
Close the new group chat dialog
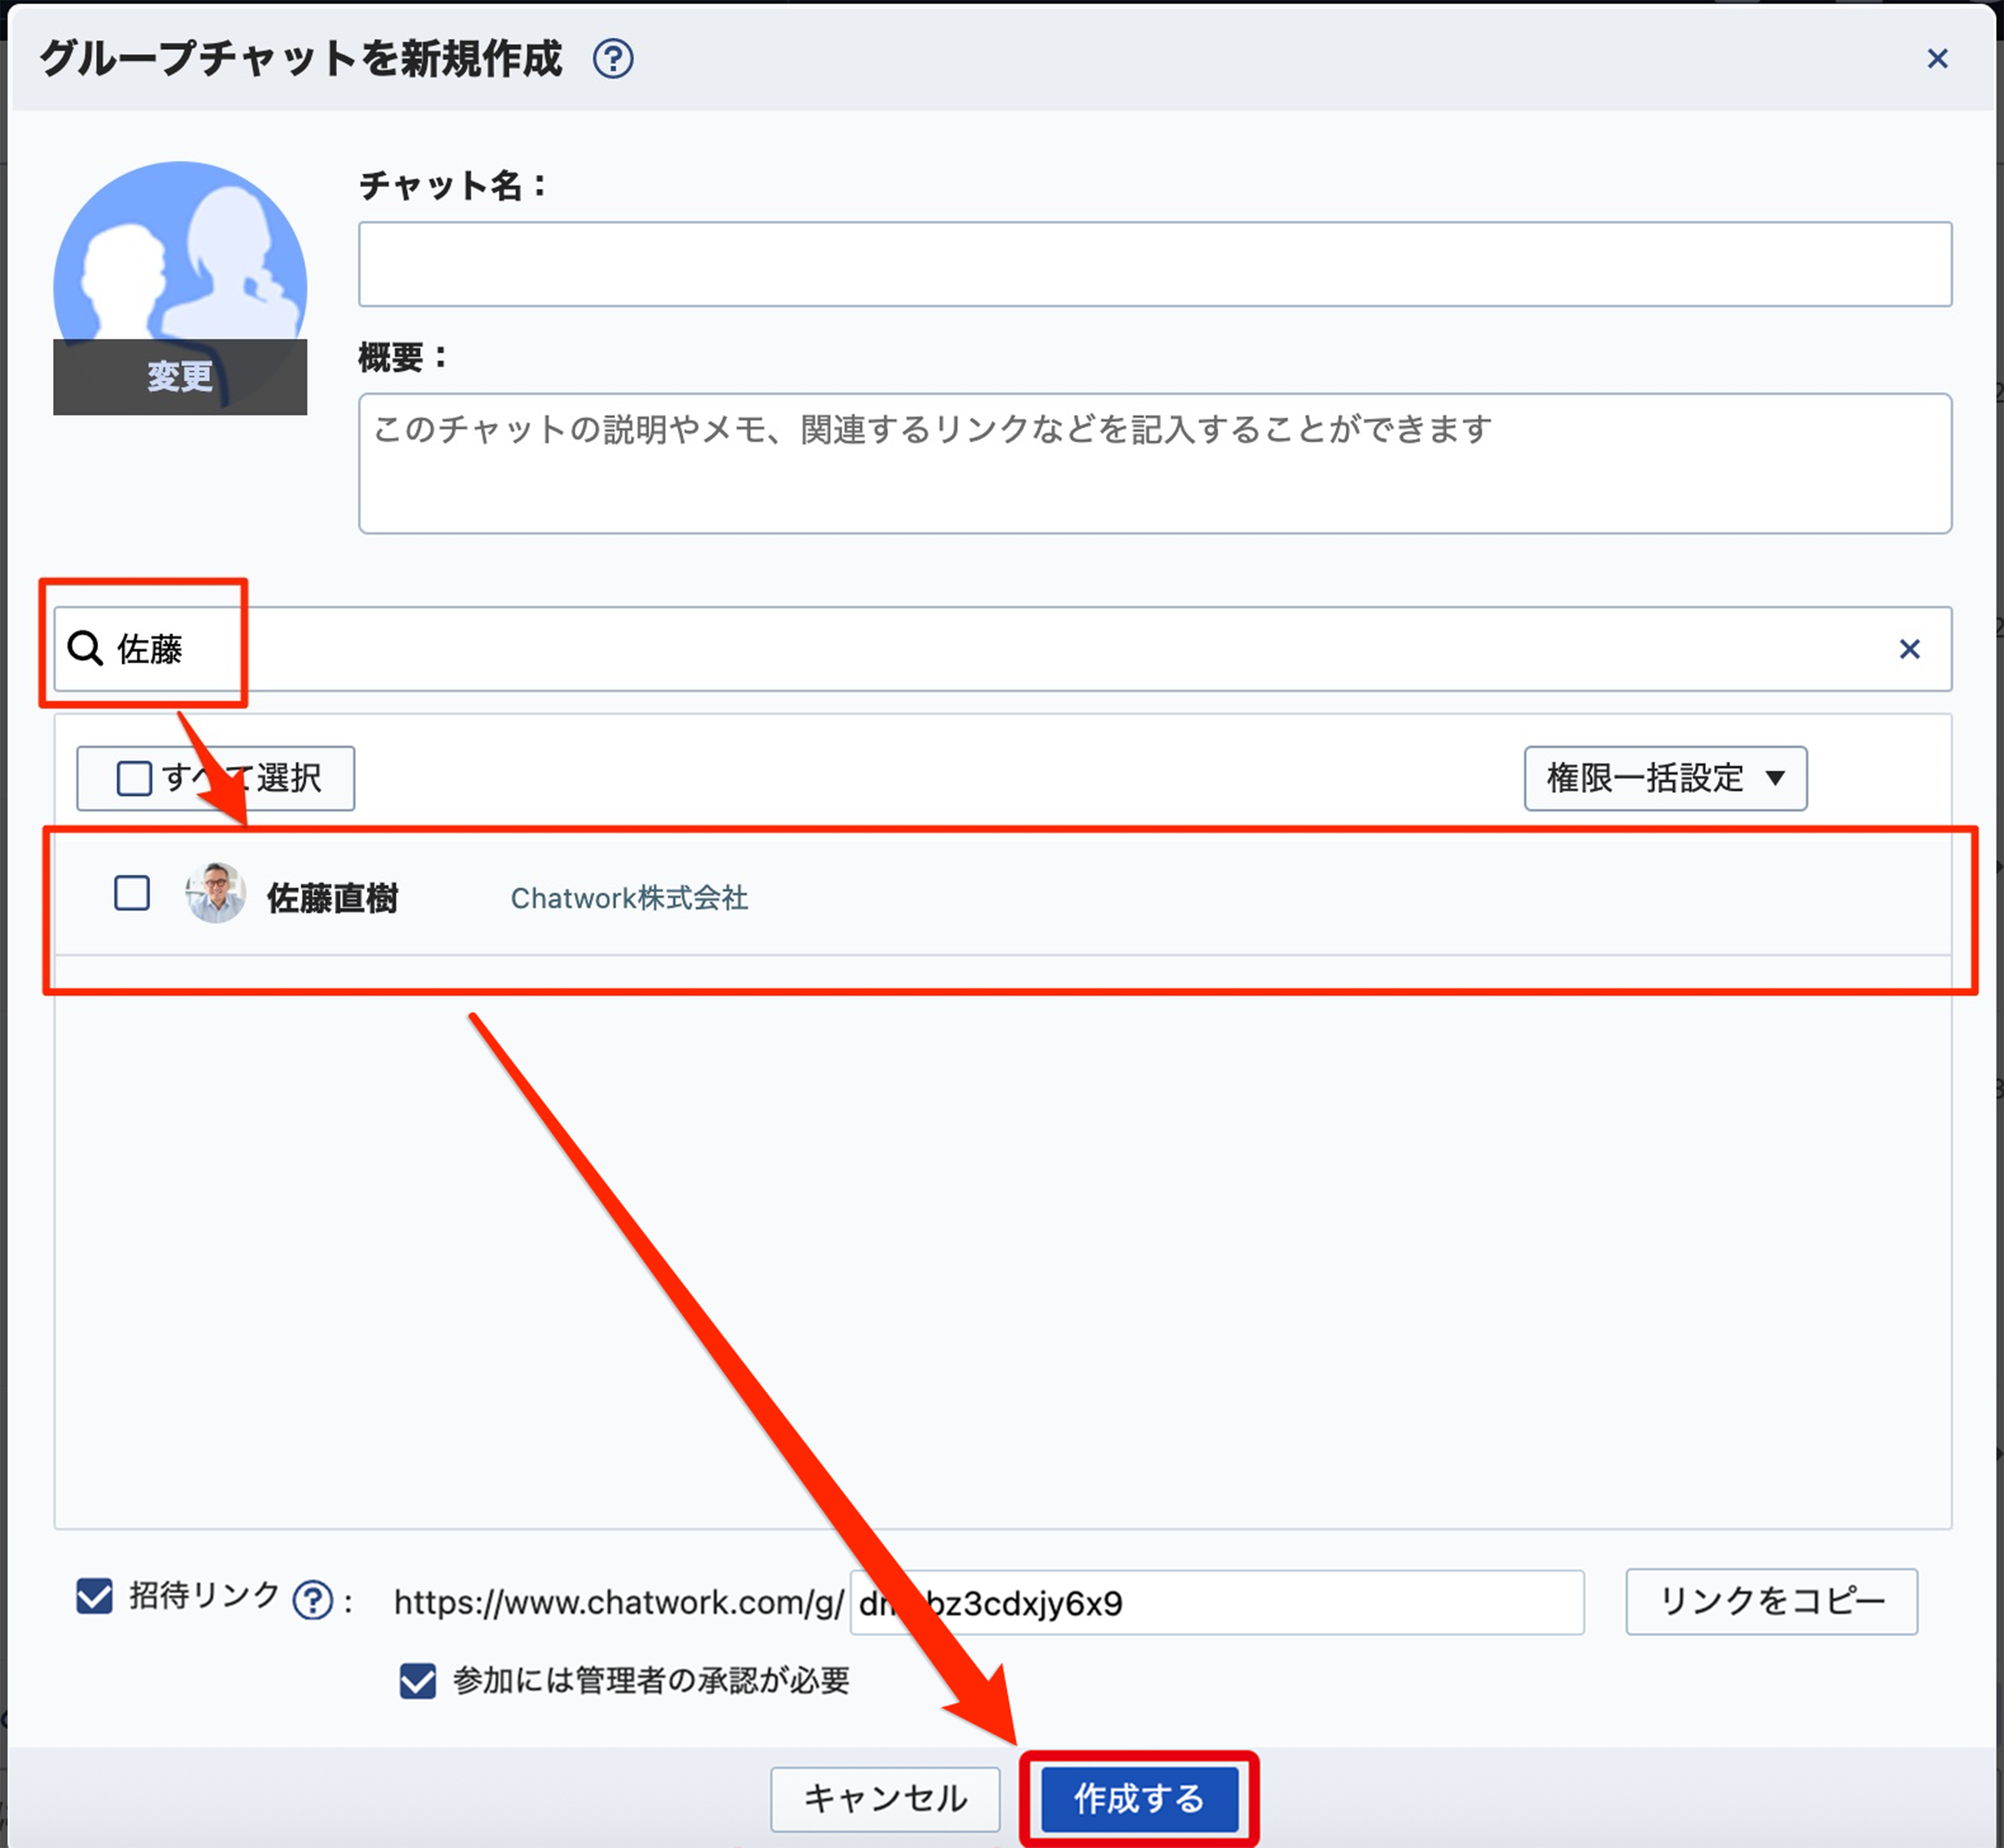[x=1937, y=59]
